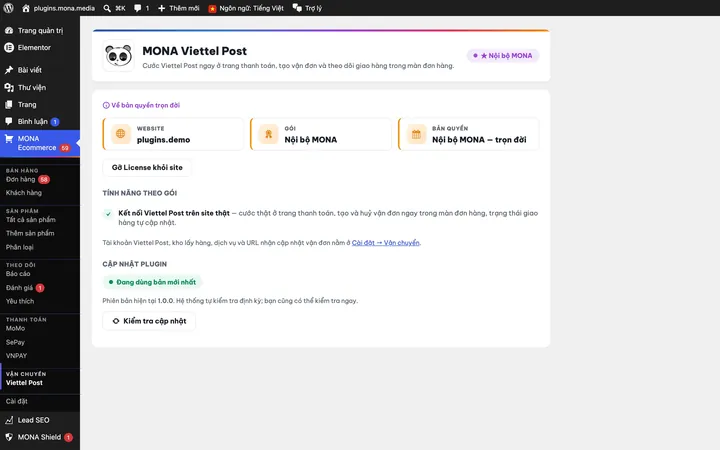Click the MONA Viettel Post heading
Screen dimensions: 720x450
pyautogui.click(x=194, y=51)
